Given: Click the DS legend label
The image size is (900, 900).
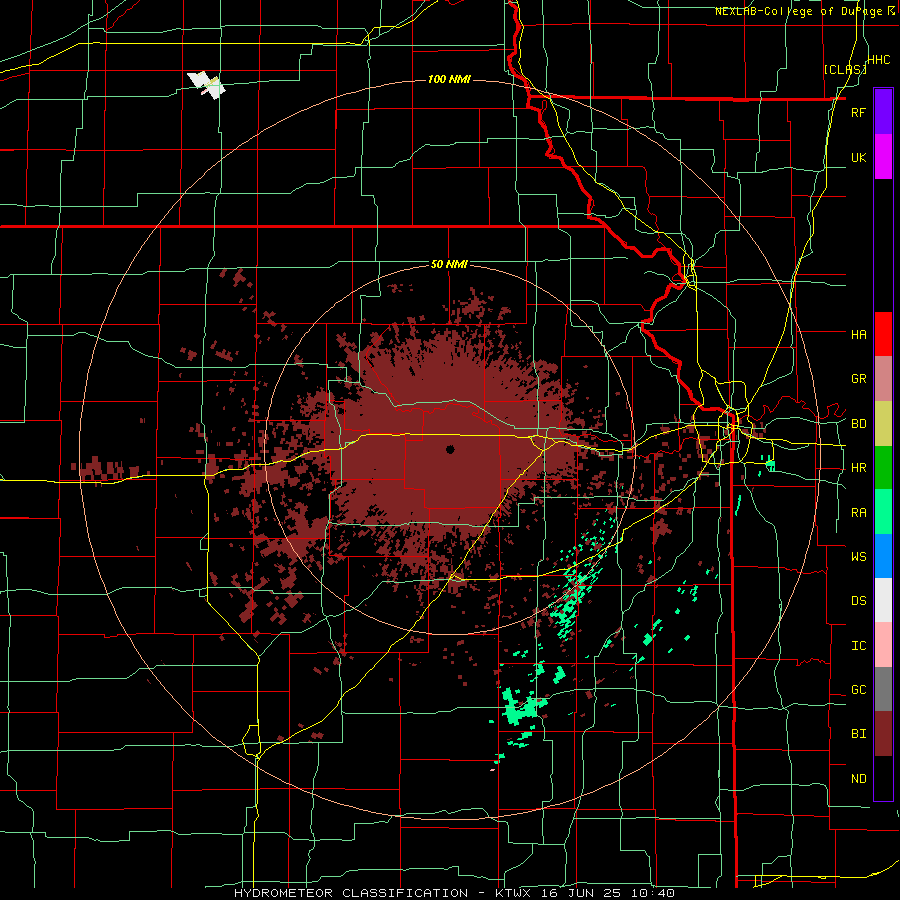Looking at the screenshot, I should point(858,601).
